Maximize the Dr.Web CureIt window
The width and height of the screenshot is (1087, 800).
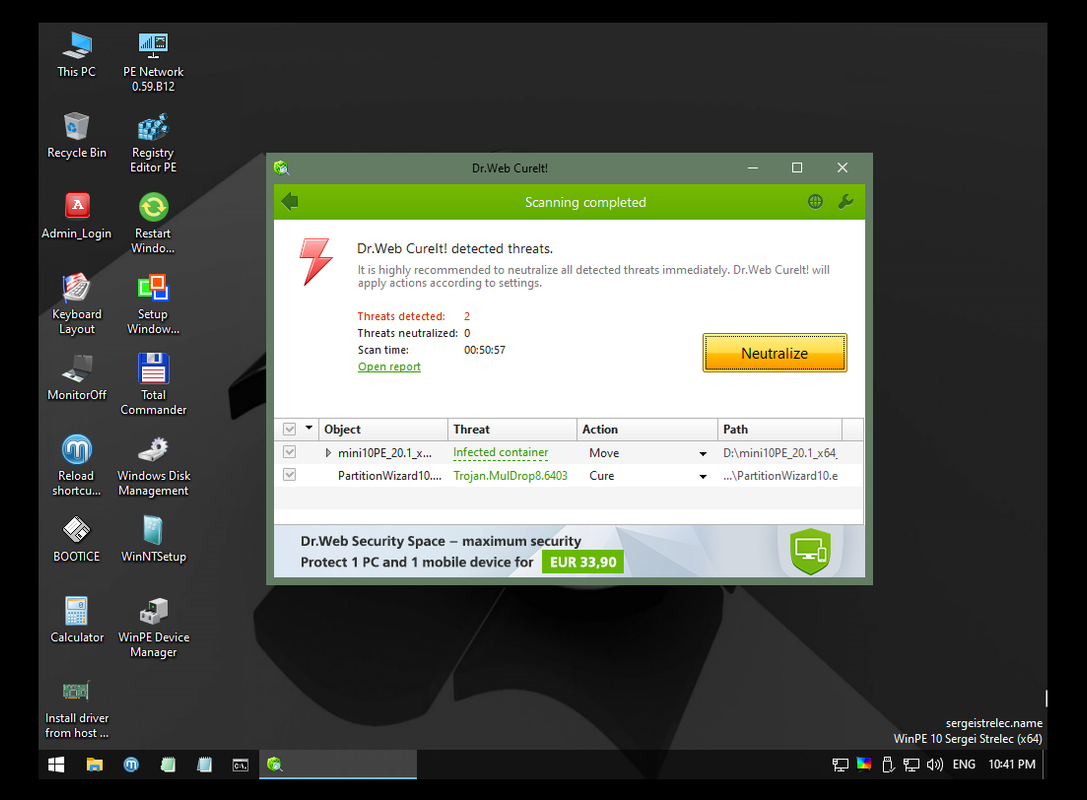point(797,168)
